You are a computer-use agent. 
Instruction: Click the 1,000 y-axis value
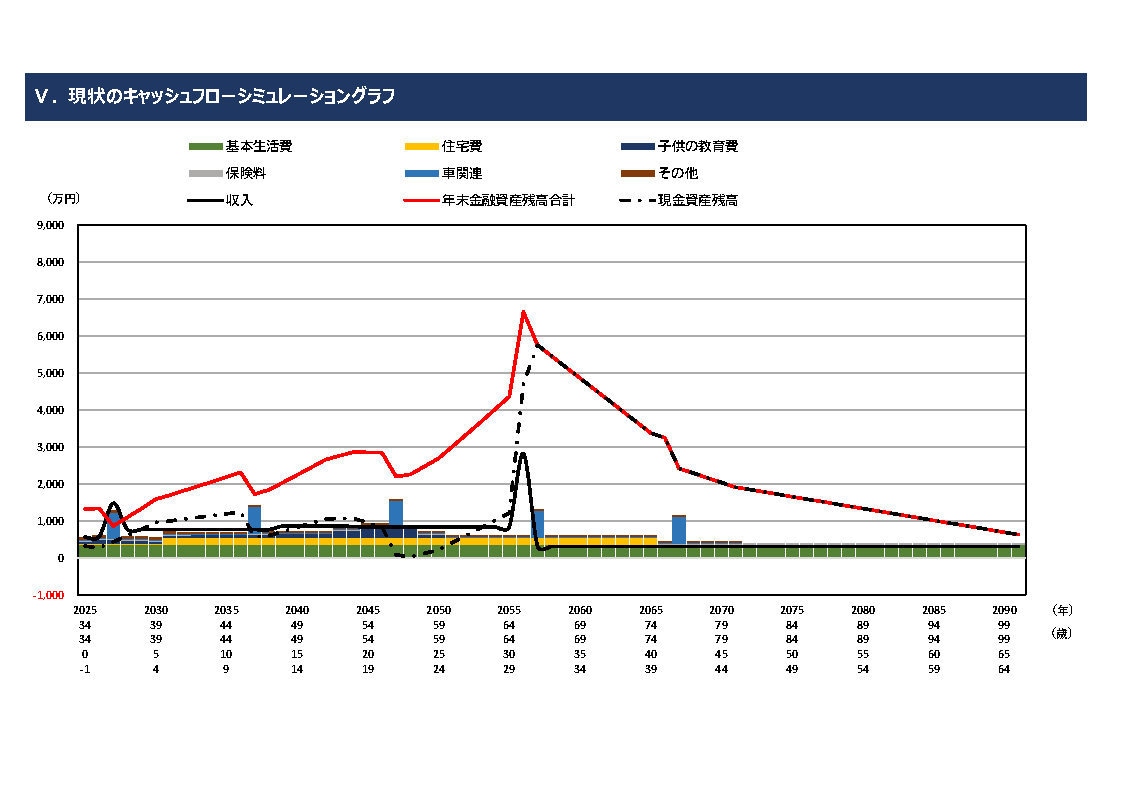click(50, 521)
